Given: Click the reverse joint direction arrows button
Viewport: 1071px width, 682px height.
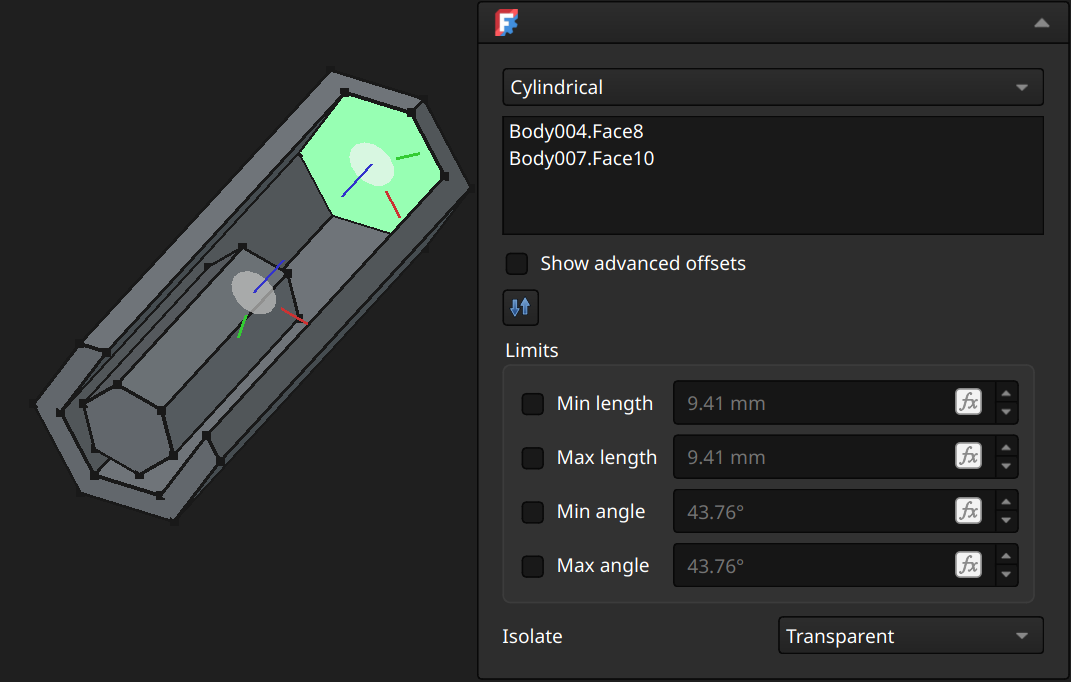Looking at the screenshot, I should 520,308.
